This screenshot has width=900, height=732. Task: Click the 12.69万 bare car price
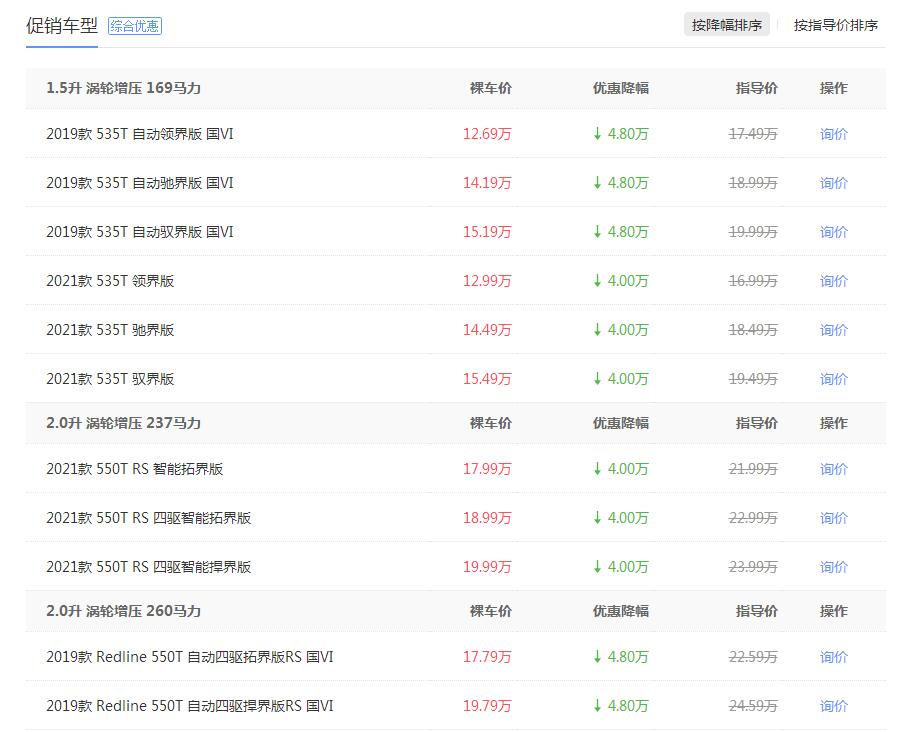(x=487, y=134)
